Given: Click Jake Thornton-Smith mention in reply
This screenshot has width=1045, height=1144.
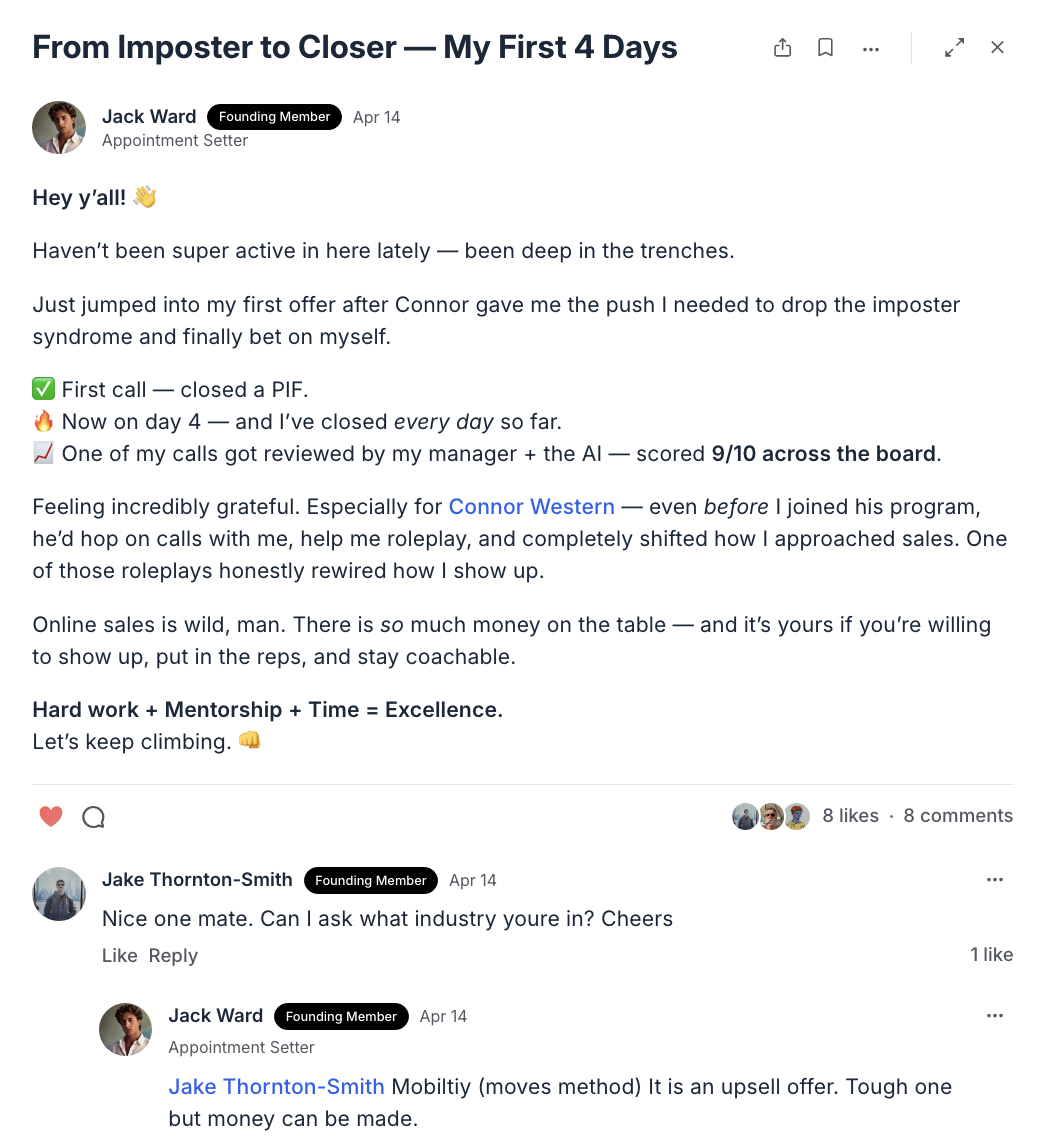Looking at the screenshot, I should pyautogui.click(x=277, y=1086).
